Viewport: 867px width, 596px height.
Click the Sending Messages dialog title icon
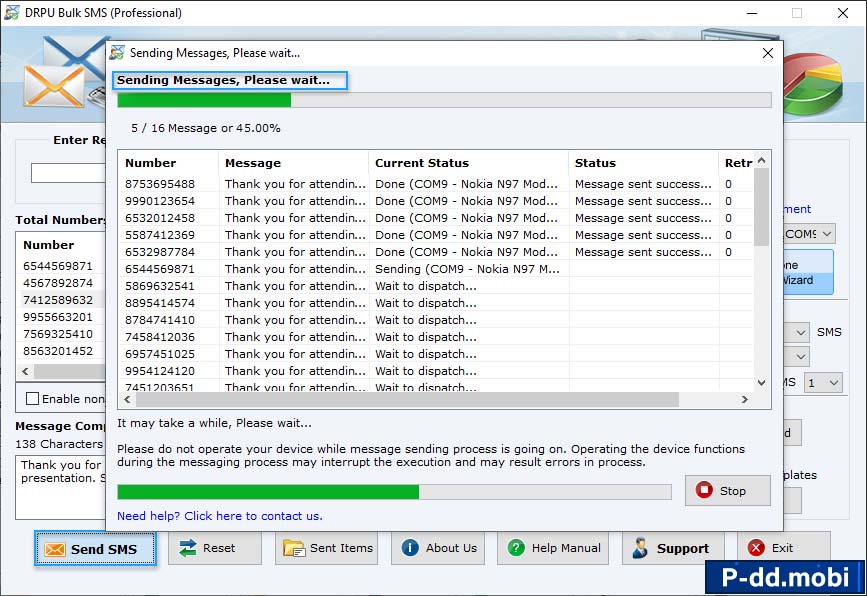pos(117,53)
